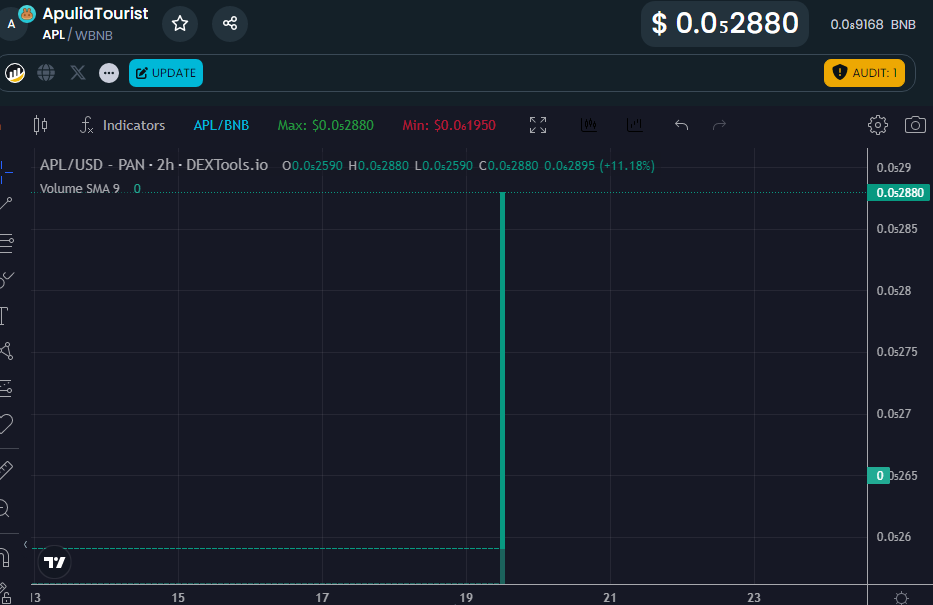
Task: Click the current price label 0.0₅2880 on axis
Action: (x=899, y=193)
